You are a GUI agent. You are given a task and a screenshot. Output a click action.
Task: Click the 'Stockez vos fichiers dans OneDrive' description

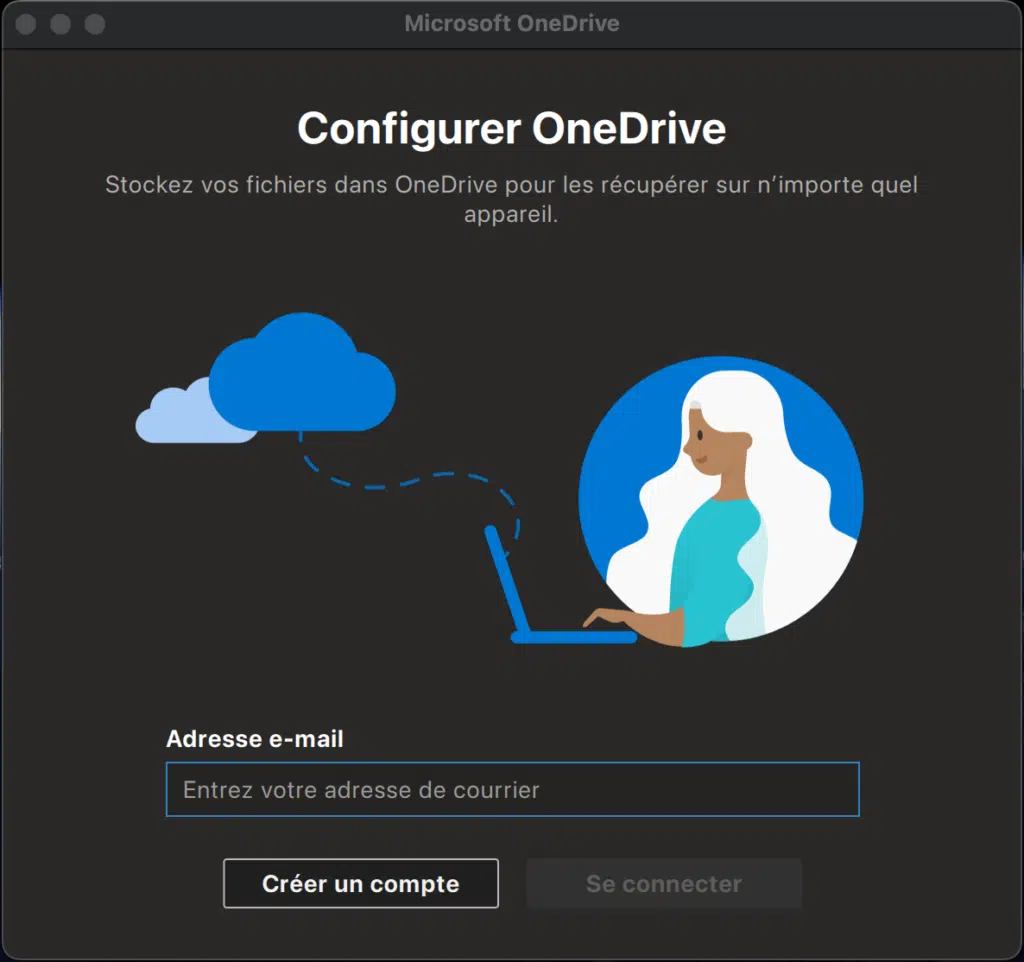click(511, 199)
